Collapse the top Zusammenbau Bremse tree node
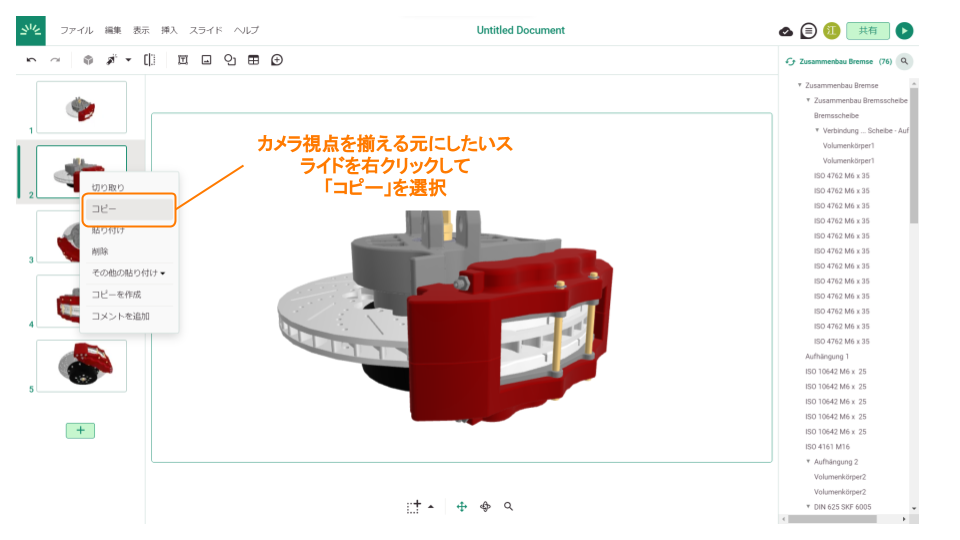Viewport: 960px width, 540px height. point(800,85)
